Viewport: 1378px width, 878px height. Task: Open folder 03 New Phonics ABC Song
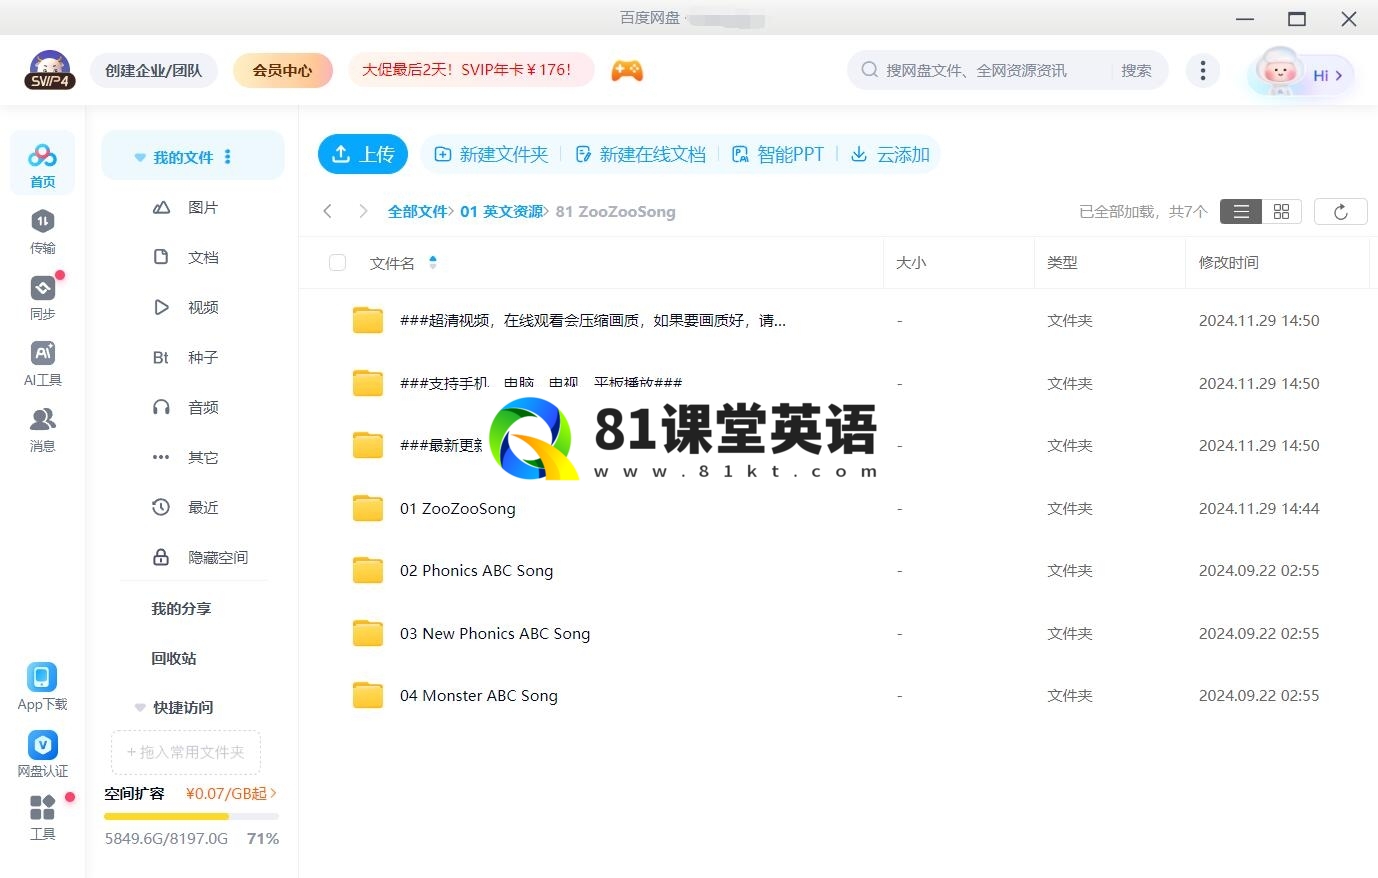coord(495,633)
